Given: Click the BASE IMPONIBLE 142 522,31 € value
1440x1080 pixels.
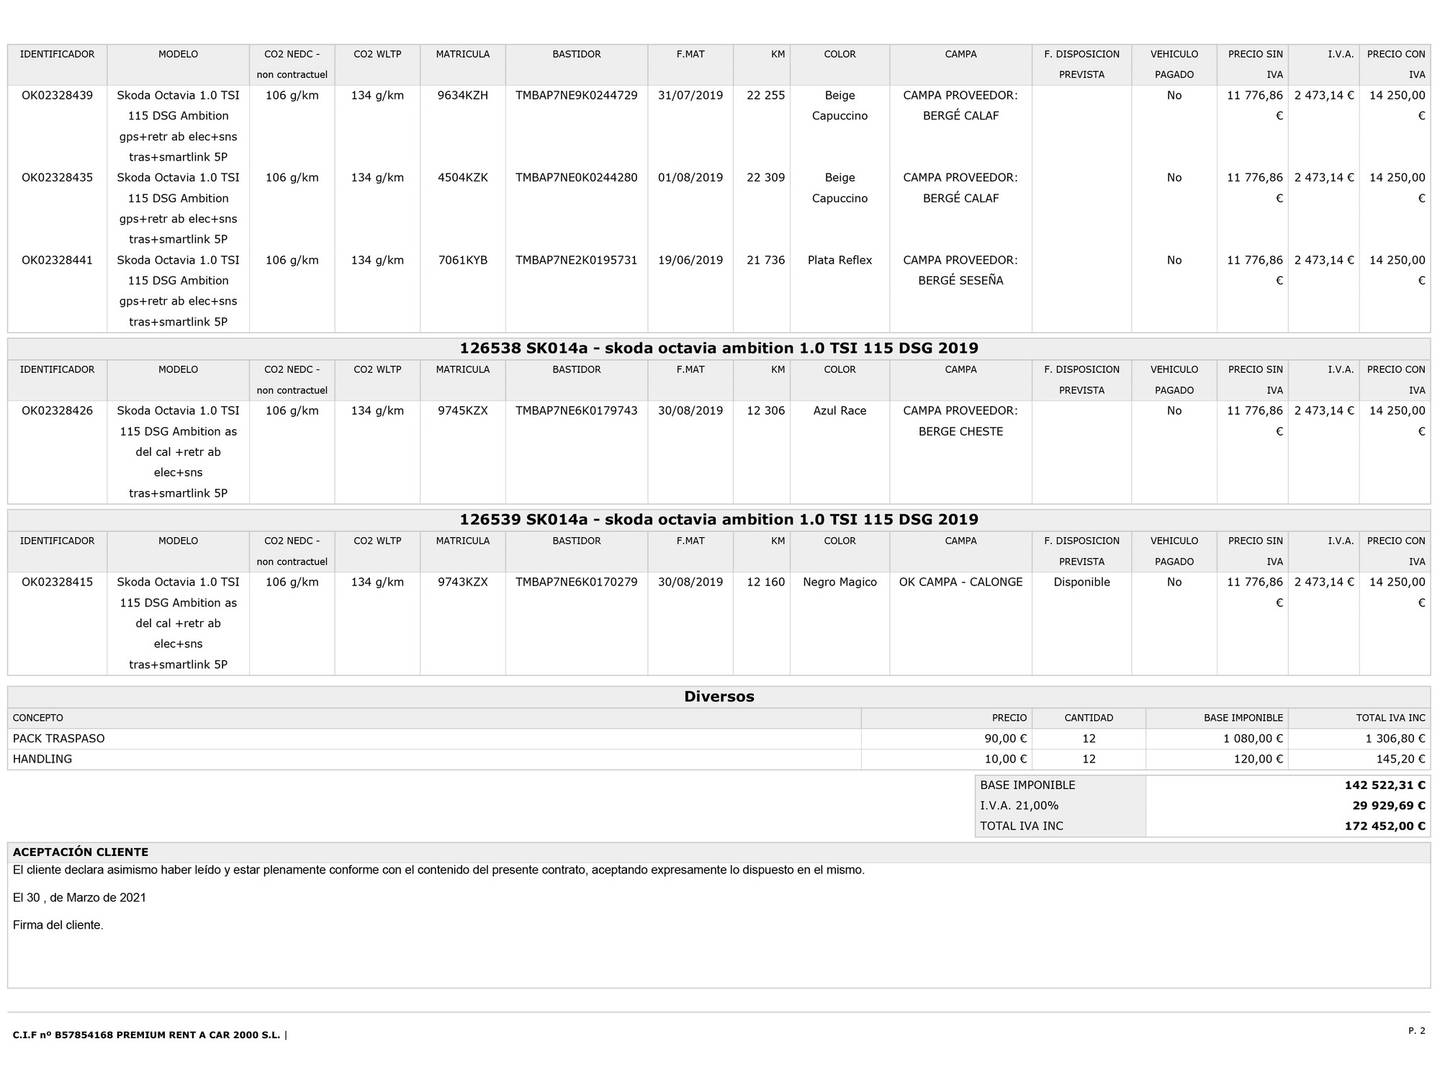Looking at the screenshot, I should 1385,786.
